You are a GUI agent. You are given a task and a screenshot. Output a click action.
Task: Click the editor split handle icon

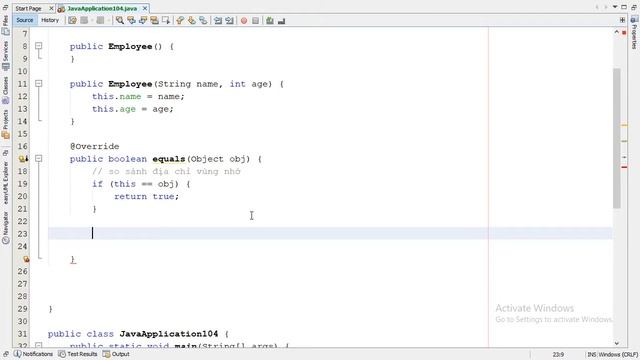(622, 20)
